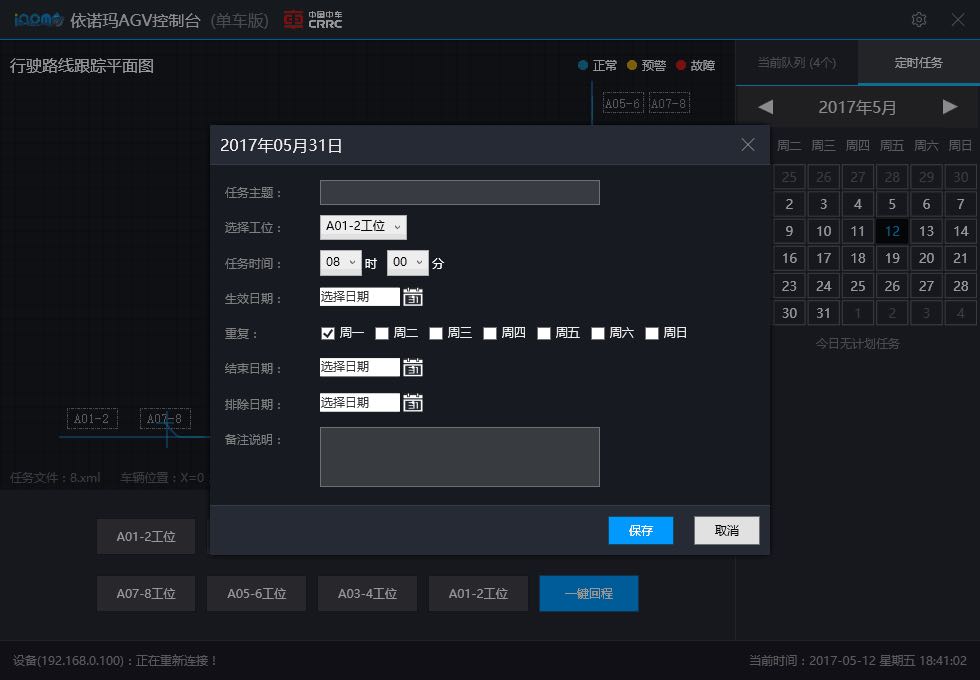
Task: Open the calendar picker for 排除日期
Action: pyautogui.click(x=413, y=403)
